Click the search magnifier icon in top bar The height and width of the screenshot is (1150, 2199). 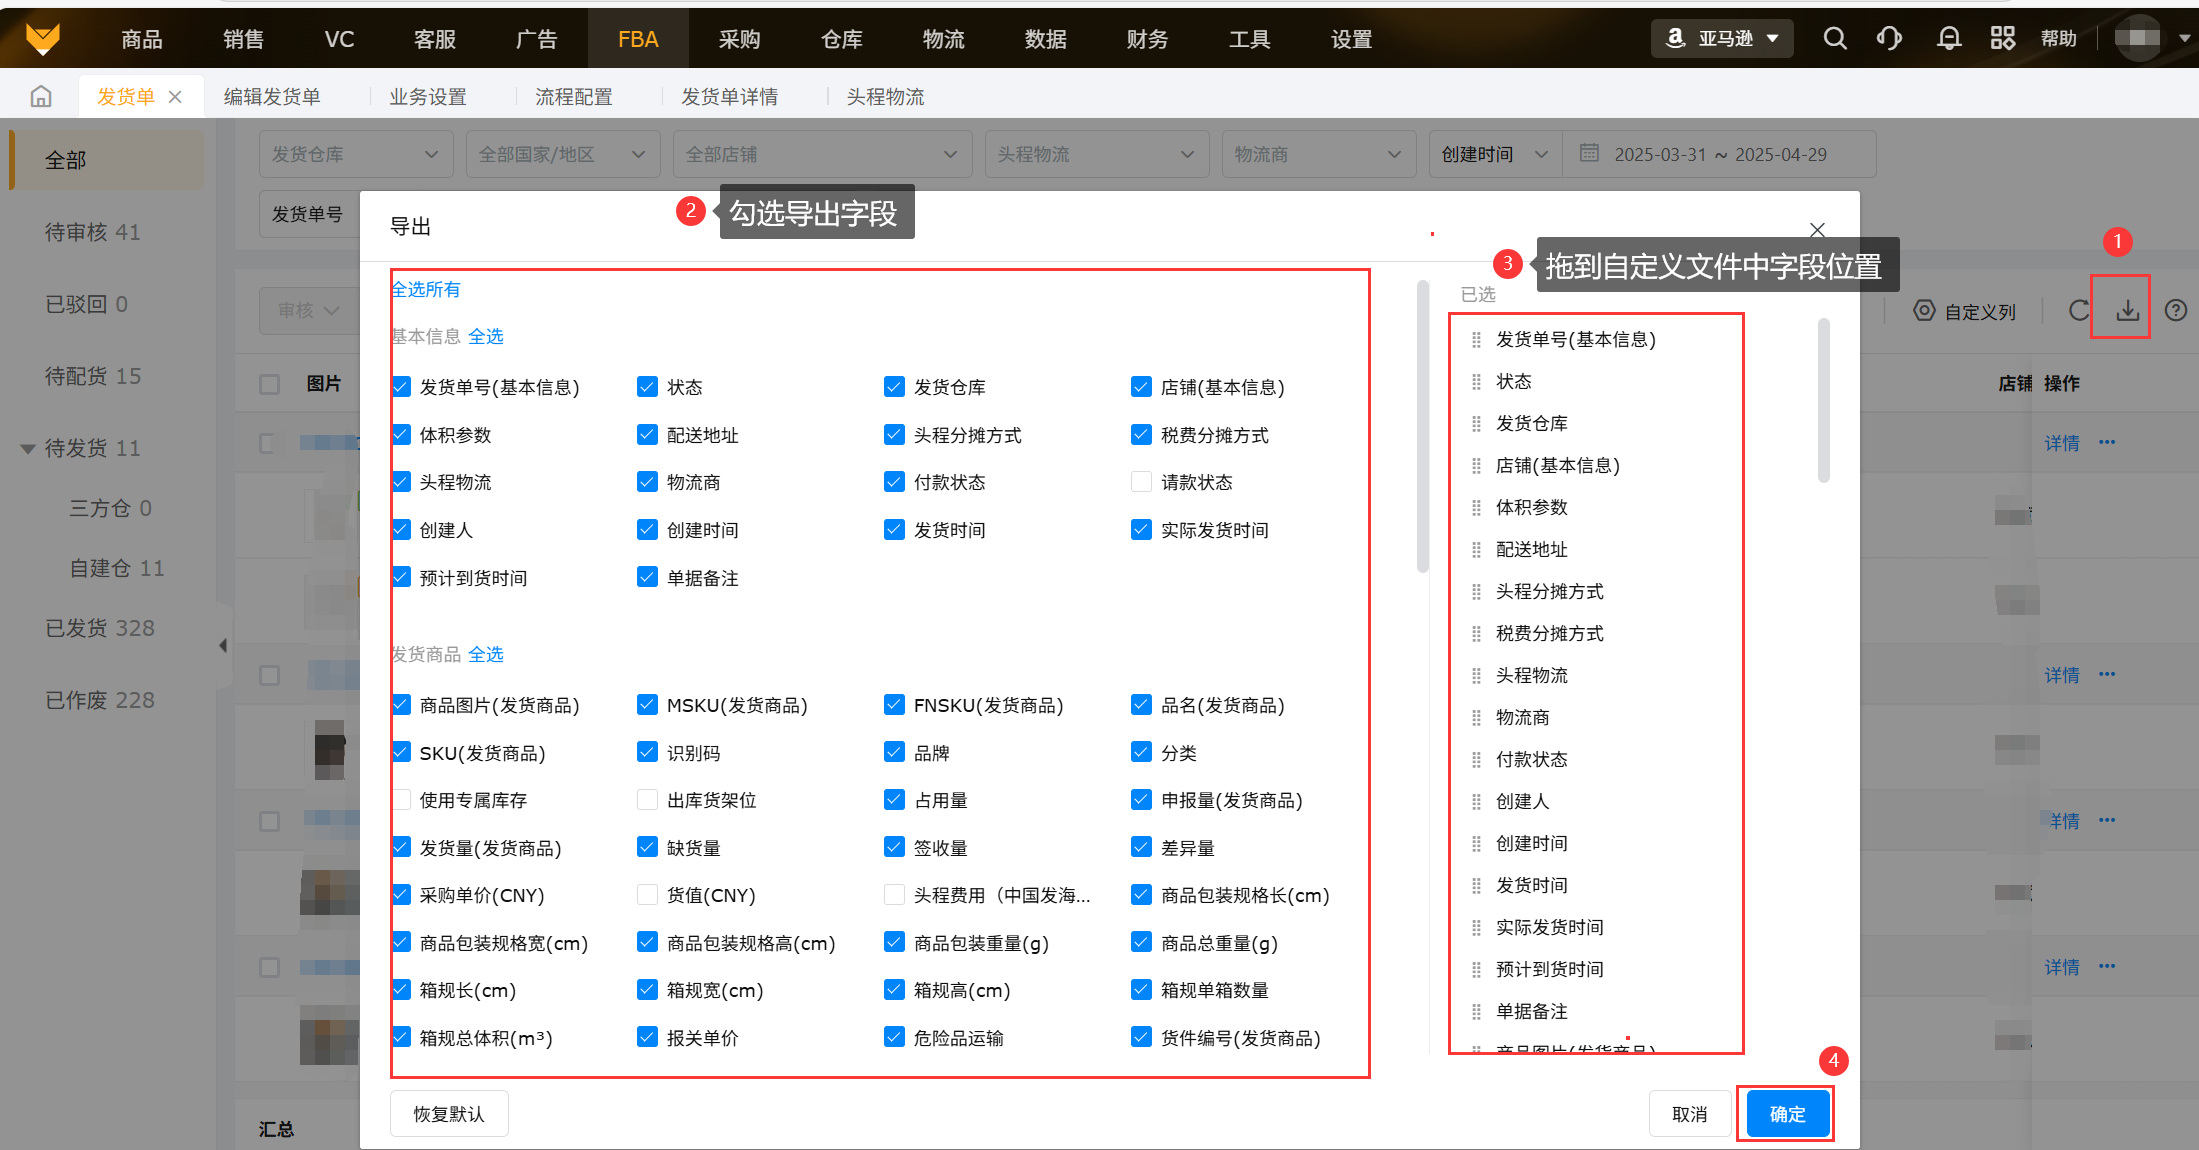[1834, 39]
